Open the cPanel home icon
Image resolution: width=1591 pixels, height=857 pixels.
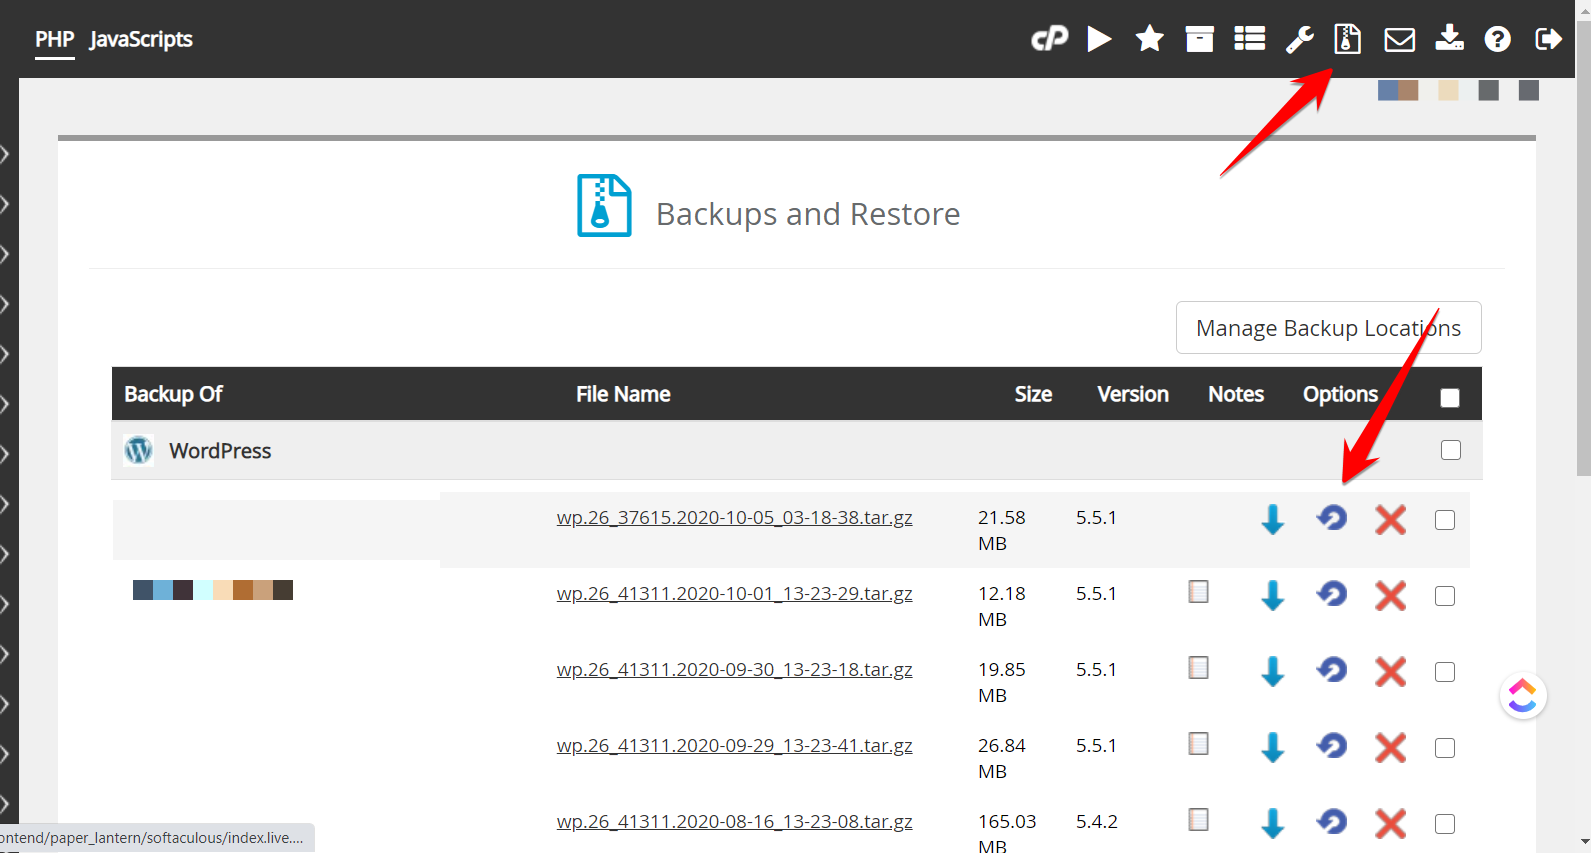(x=1049, y=39)
